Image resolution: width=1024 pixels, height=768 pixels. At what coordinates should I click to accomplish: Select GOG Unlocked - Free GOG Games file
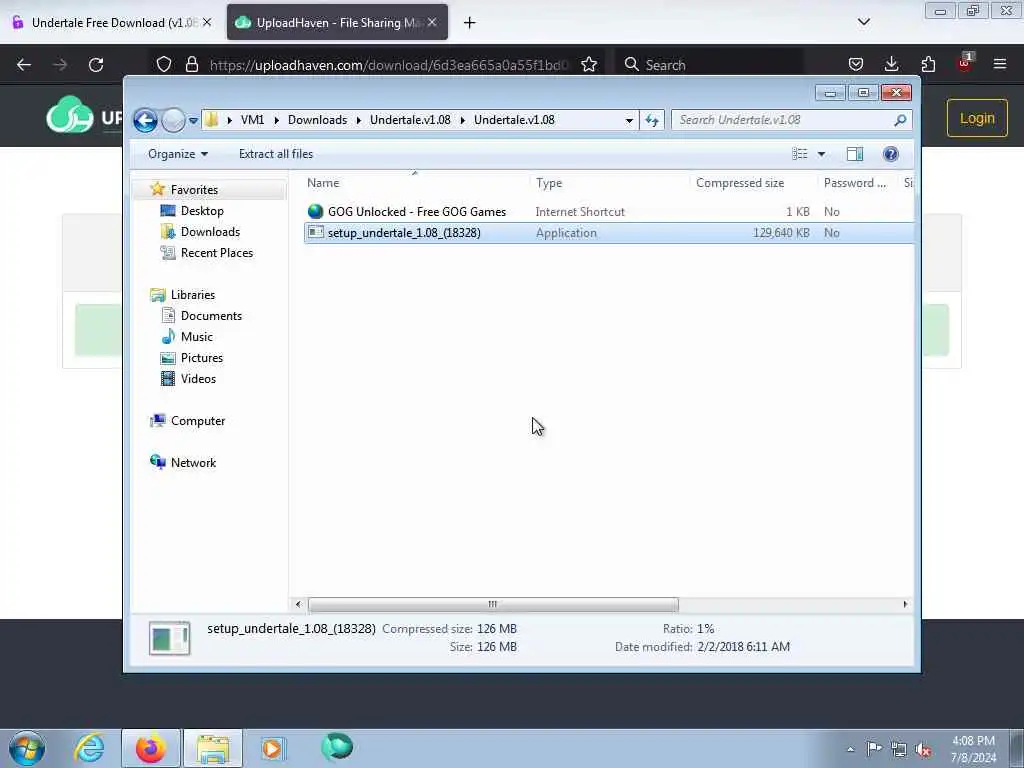tap(417, 212)
